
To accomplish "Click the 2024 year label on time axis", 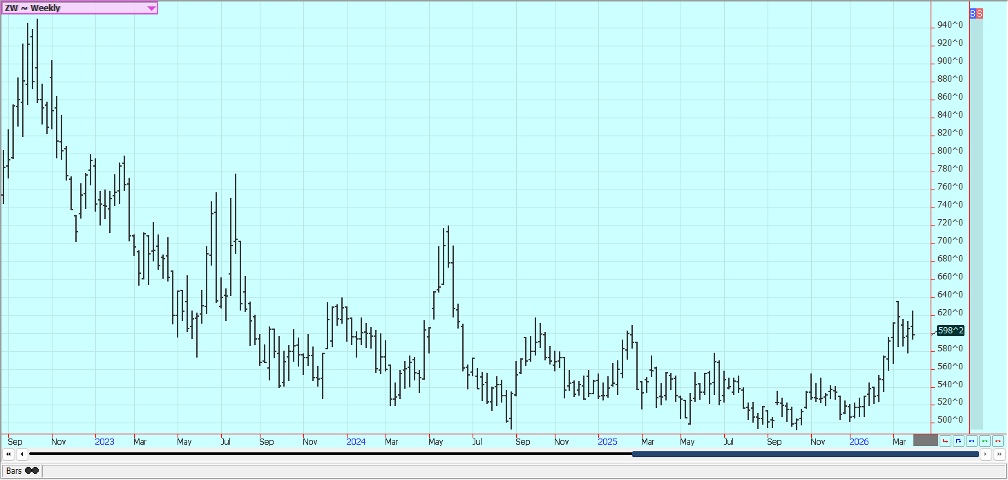I will tap(356, 440).
